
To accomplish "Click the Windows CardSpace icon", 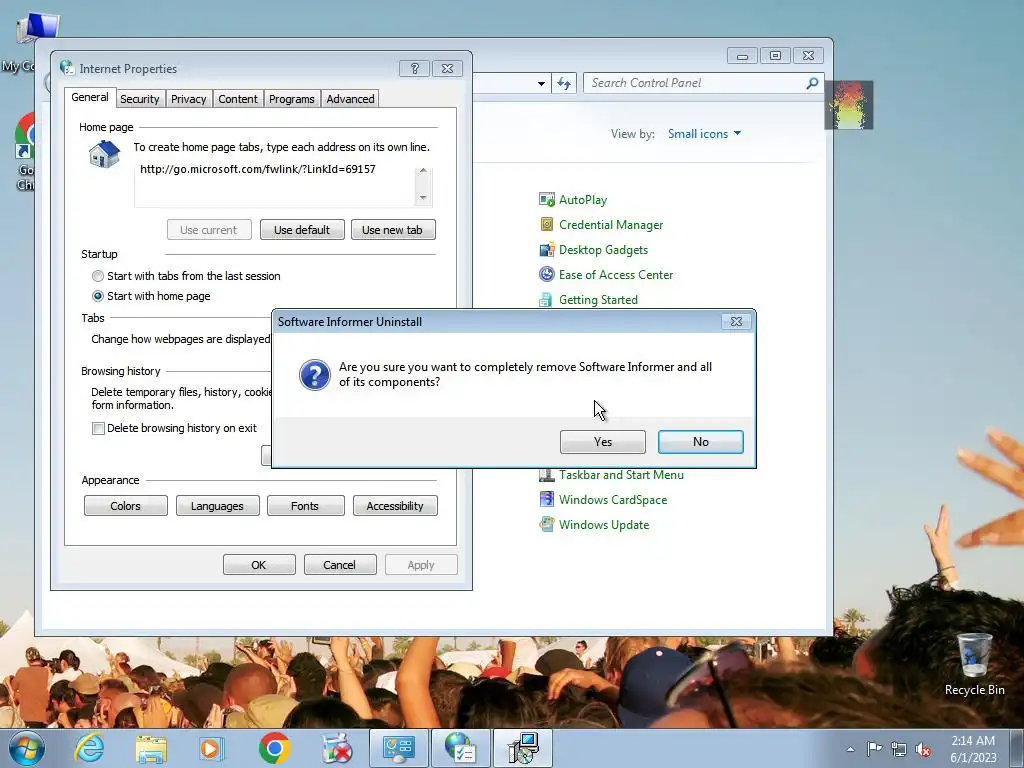I will pos(547,500).
